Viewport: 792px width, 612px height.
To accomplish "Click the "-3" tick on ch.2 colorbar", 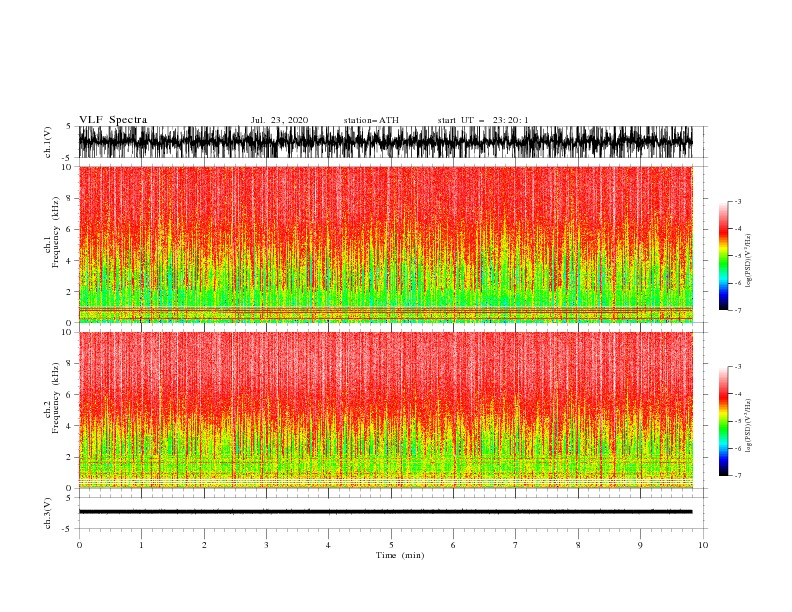I will [x=737, y=367].
